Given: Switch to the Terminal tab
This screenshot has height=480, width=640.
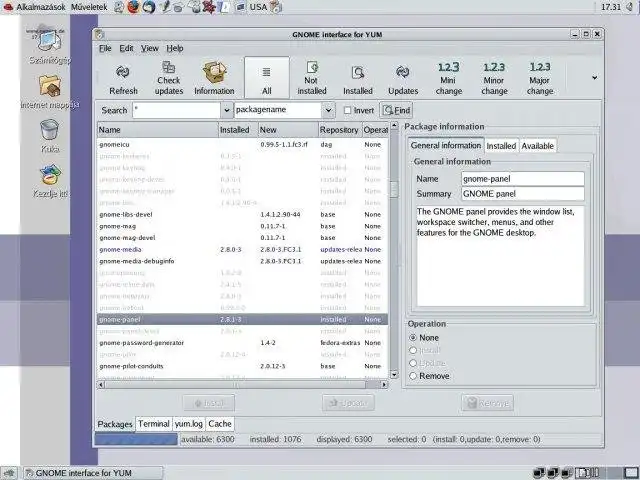Looking at the screenshot, I should tap(154, 424).
